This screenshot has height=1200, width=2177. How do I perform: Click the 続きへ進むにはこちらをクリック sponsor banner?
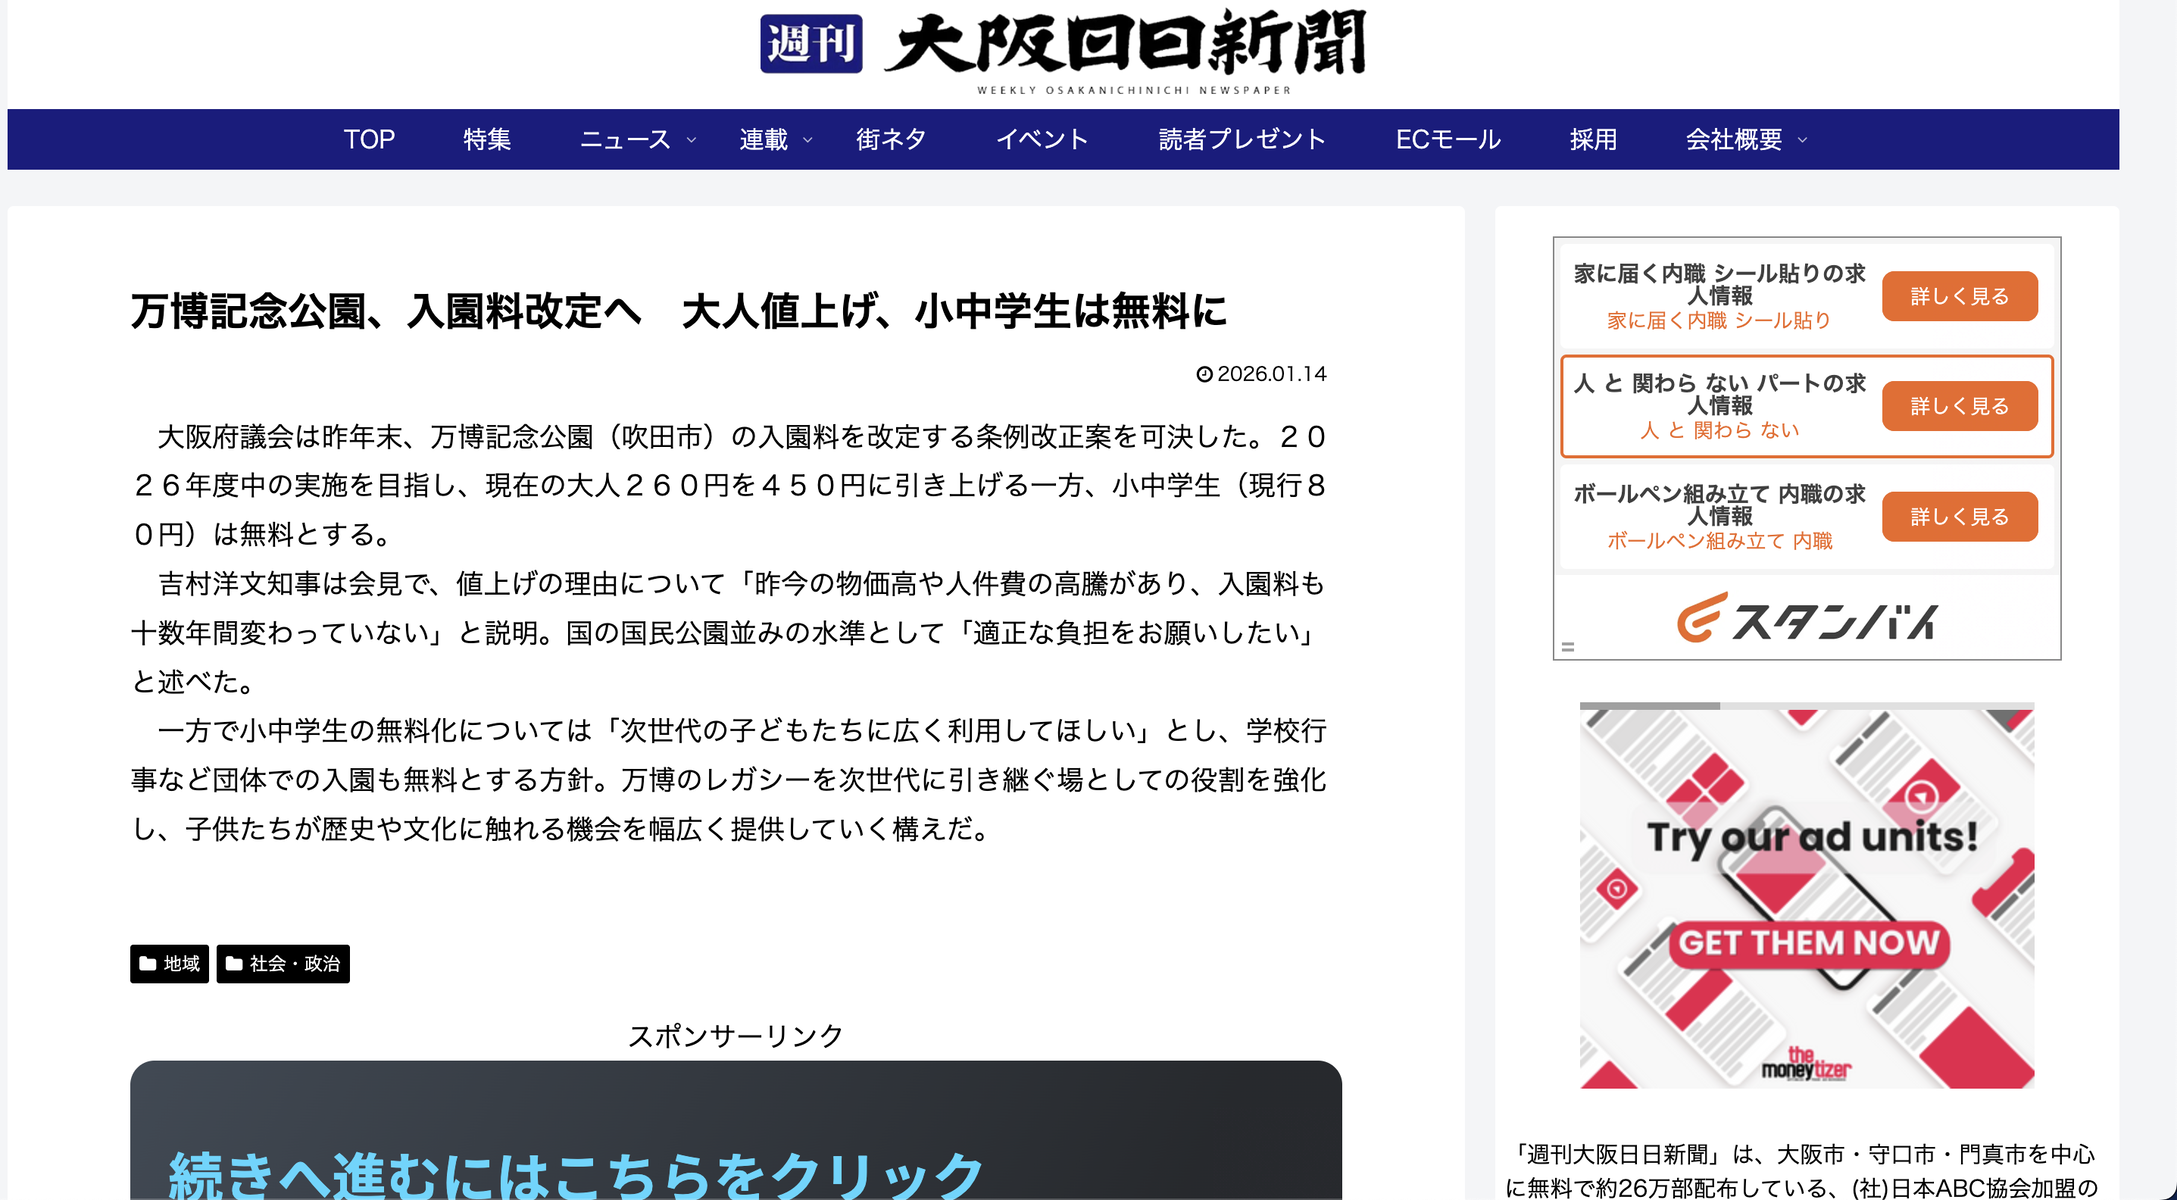click(x=576, y=1172)
